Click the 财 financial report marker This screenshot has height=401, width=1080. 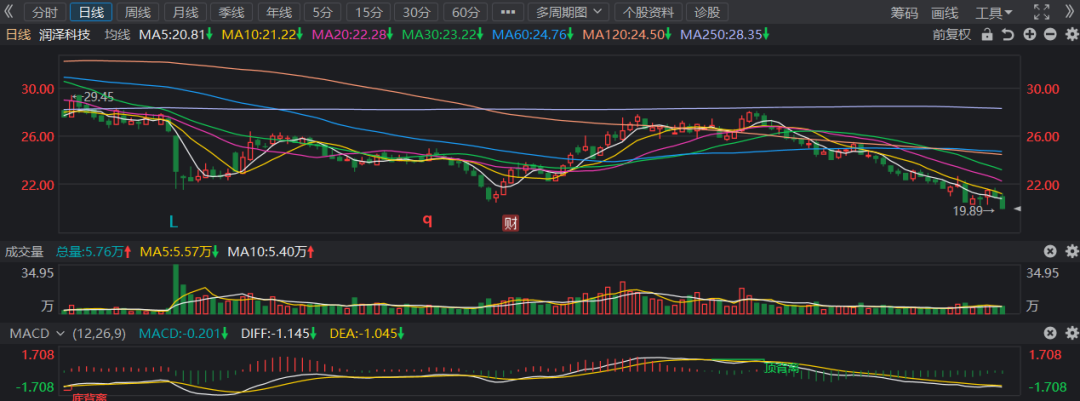tap(510, 222)
